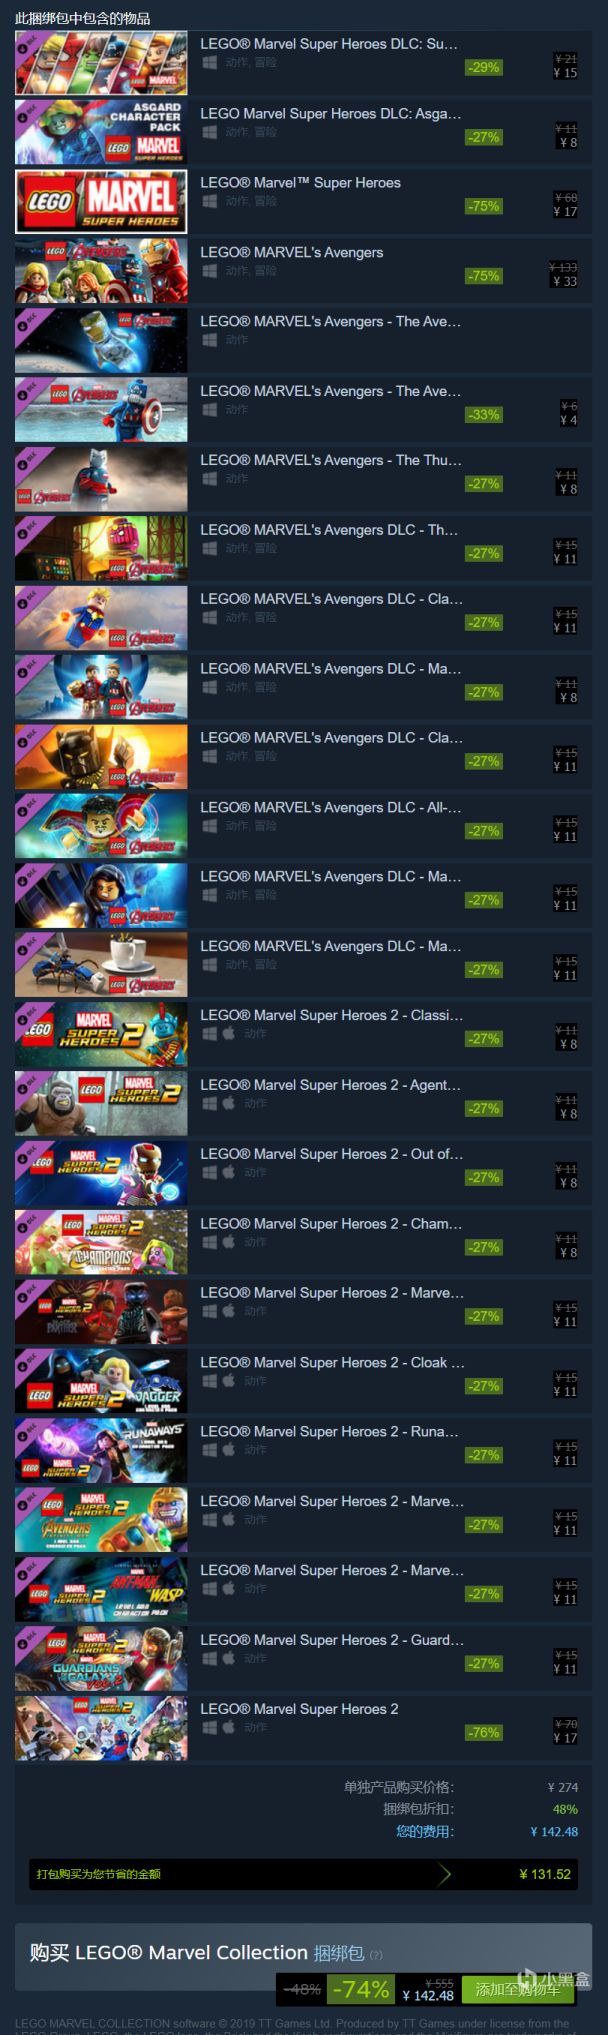
Task: Open LEGO® Marvel Super Heroes 2 title link
Action: (x=299, y=1709)
